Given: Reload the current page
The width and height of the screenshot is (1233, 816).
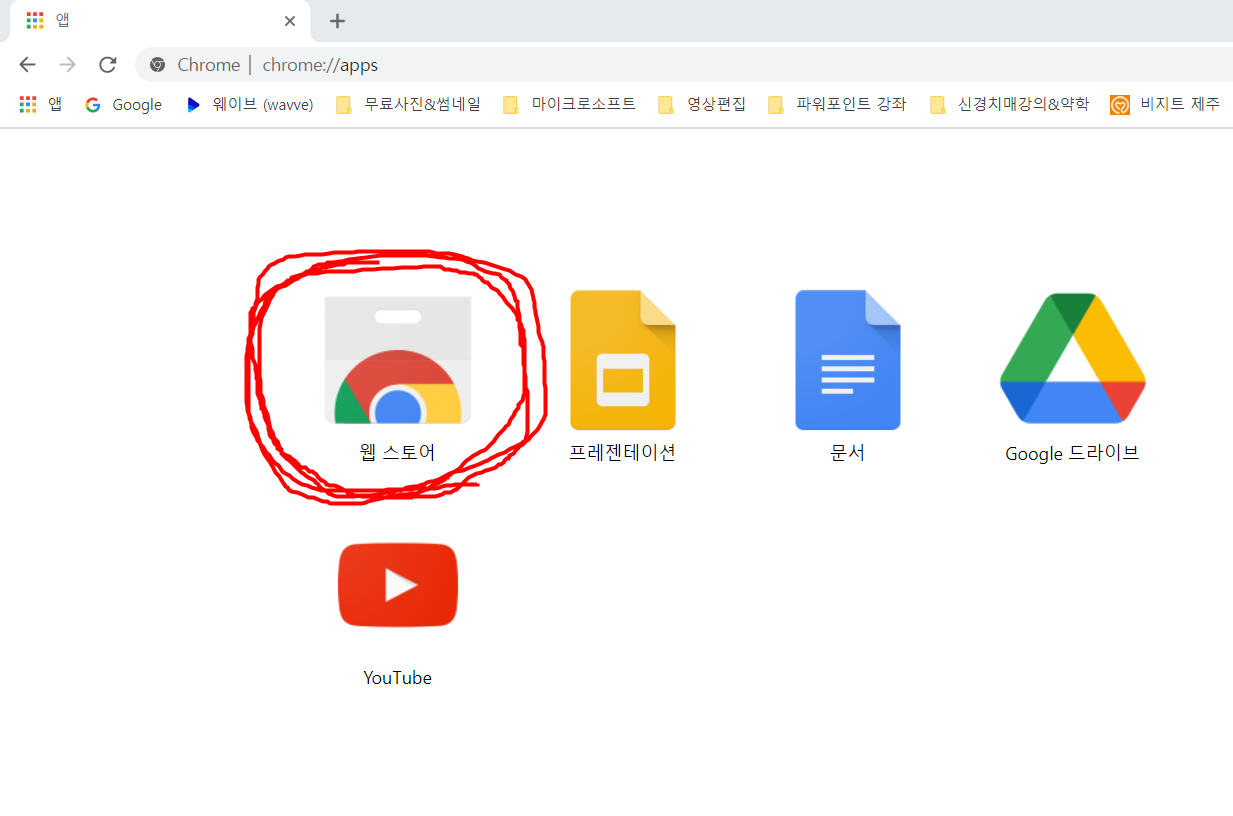Looking at the screenshot, I should [108, 65].
